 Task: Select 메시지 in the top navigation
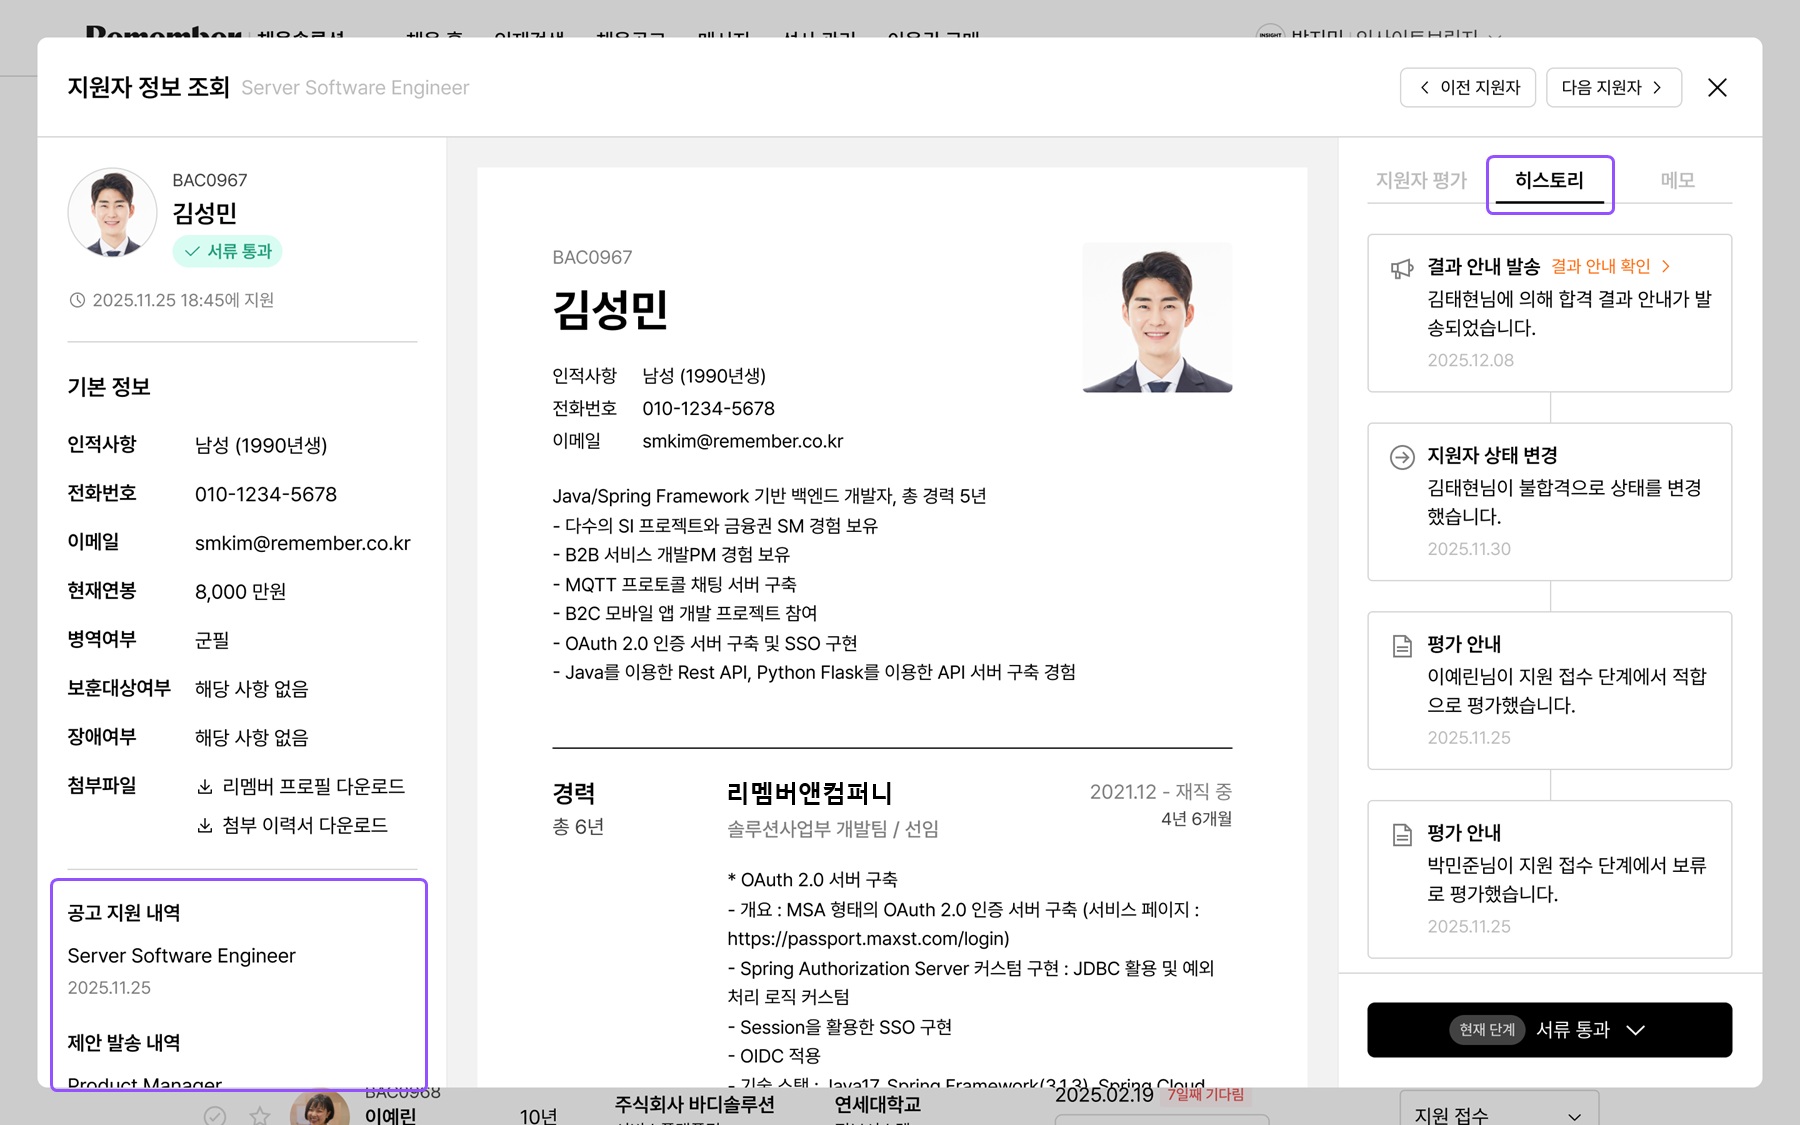pos(723,38)
